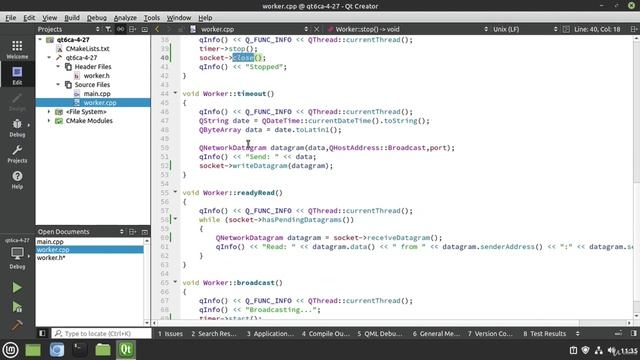This screenshot has width=640, height=360.
Task: Open the Edit menu
Action: click(x=29, y=18)
